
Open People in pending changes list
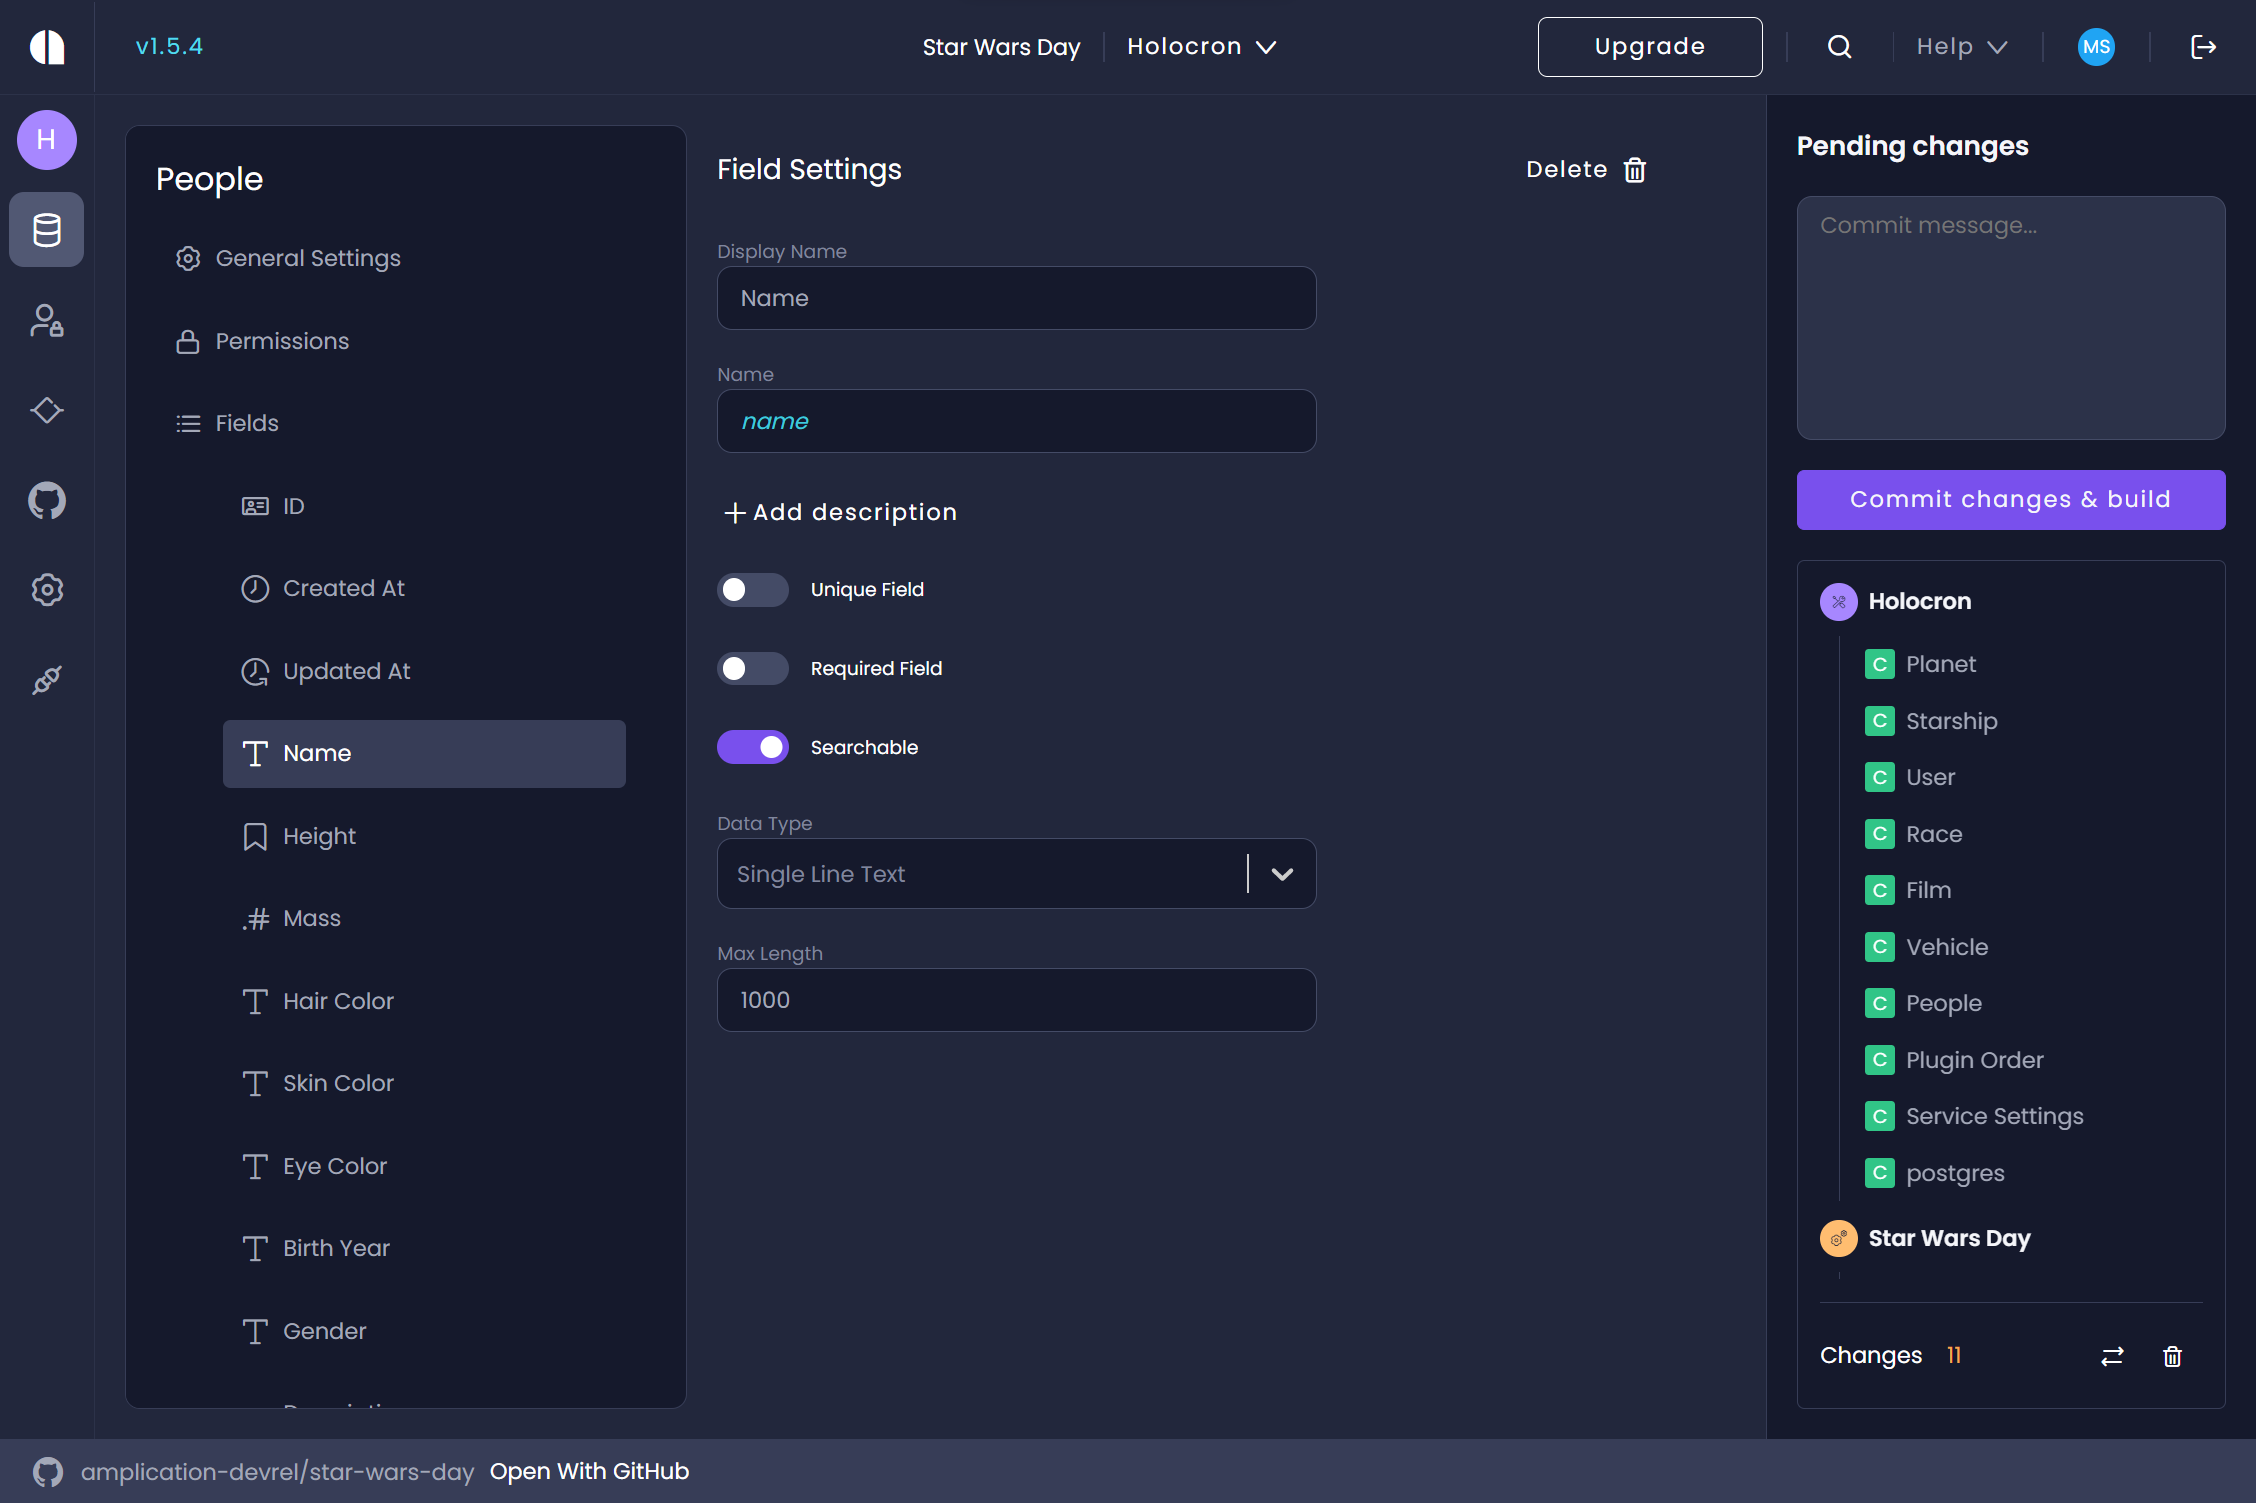click(1943, 1004)
